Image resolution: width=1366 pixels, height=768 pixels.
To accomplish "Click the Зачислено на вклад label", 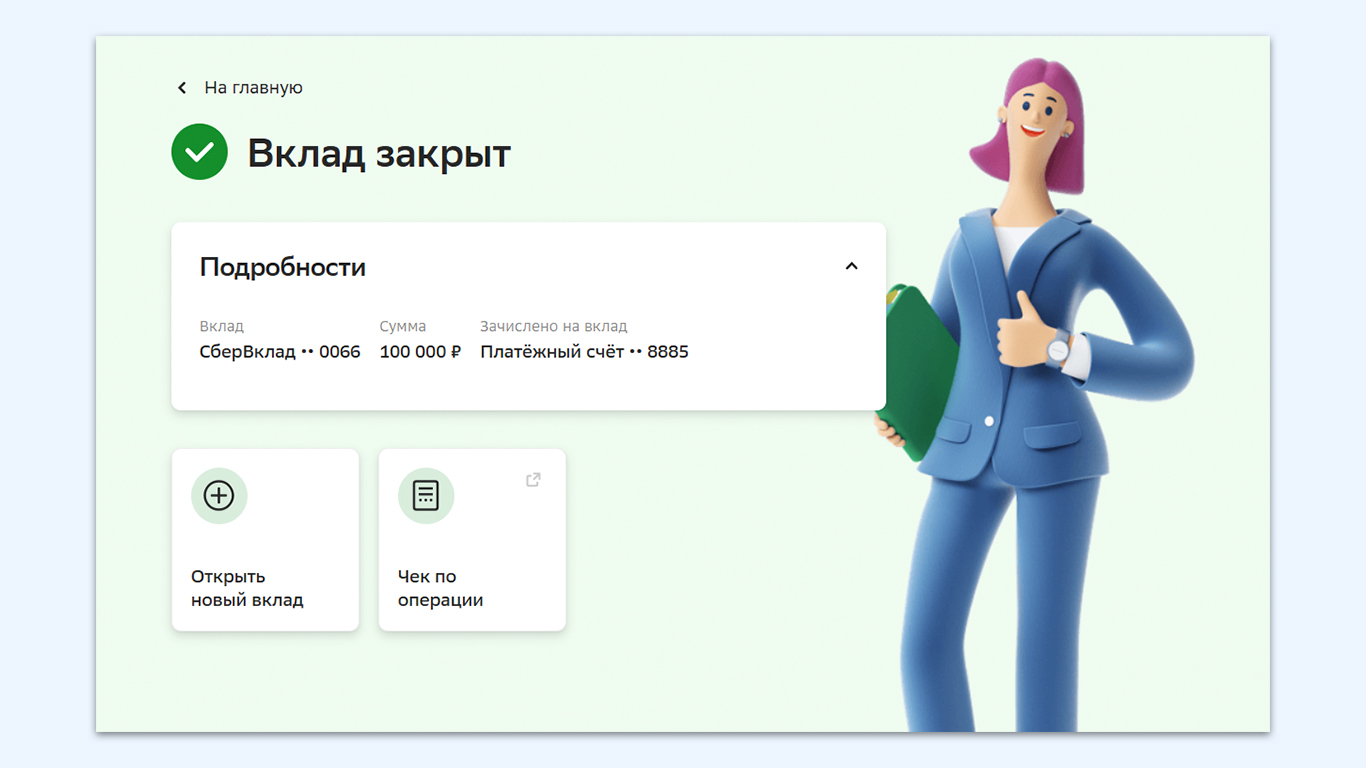I will tap(554, 326).
